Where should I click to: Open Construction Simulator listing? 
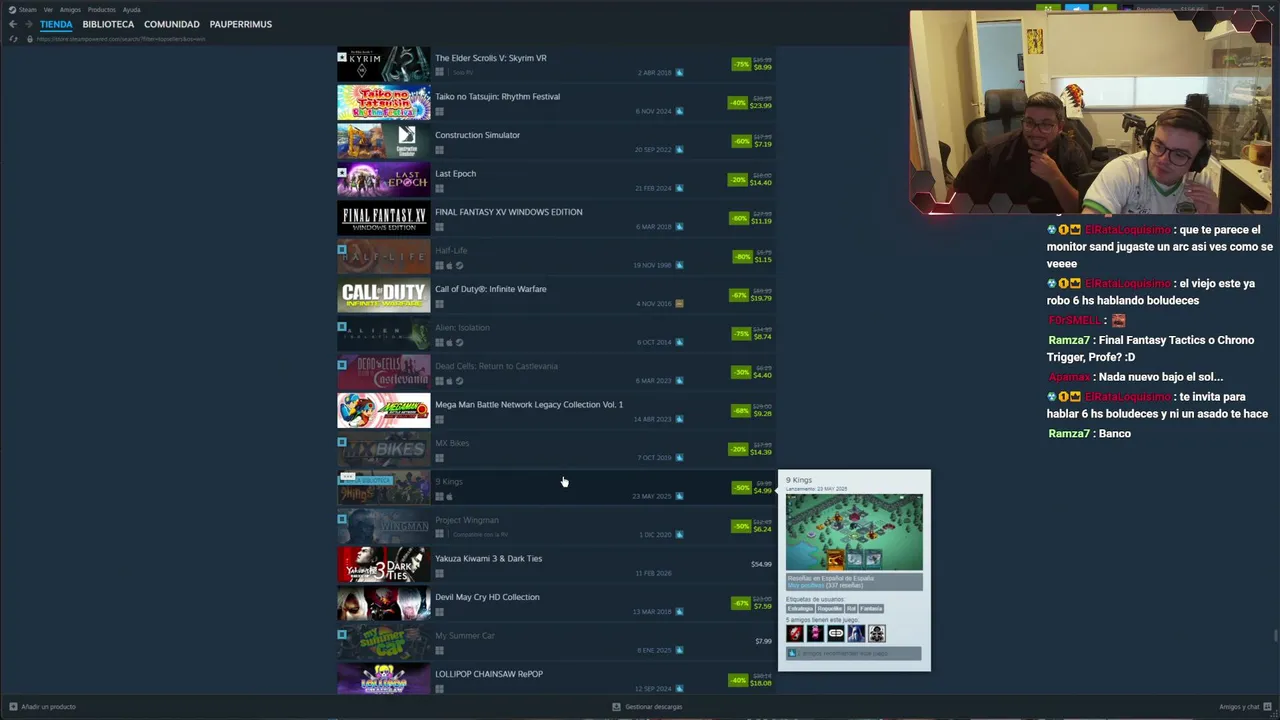pyautogui.click(x=555, y=141)
